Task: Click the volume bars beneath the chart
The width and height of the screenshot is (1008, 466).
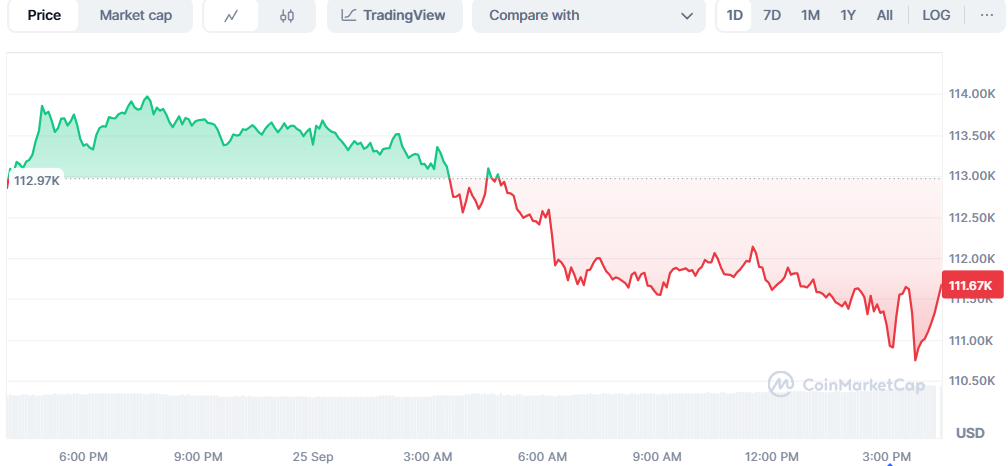Action: click(x=470, y=416)
